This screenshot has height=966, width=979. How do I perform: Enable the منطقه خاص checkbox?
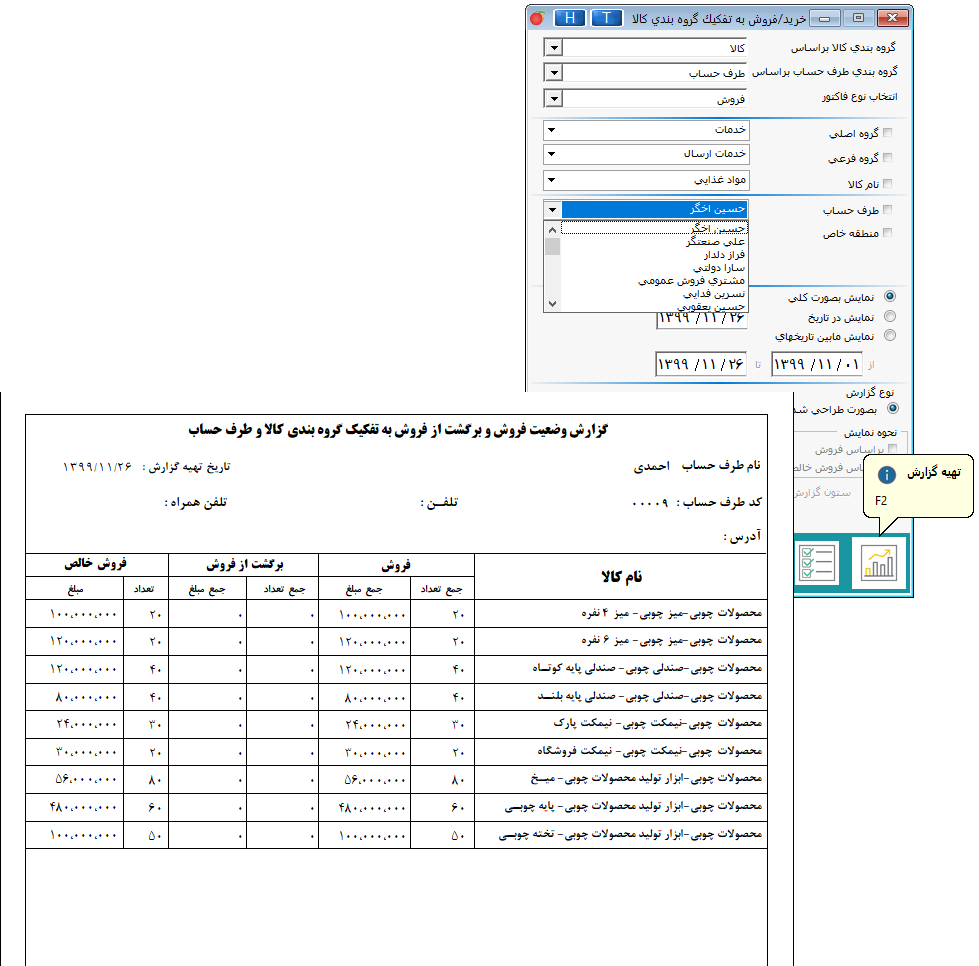pos(887,233)
